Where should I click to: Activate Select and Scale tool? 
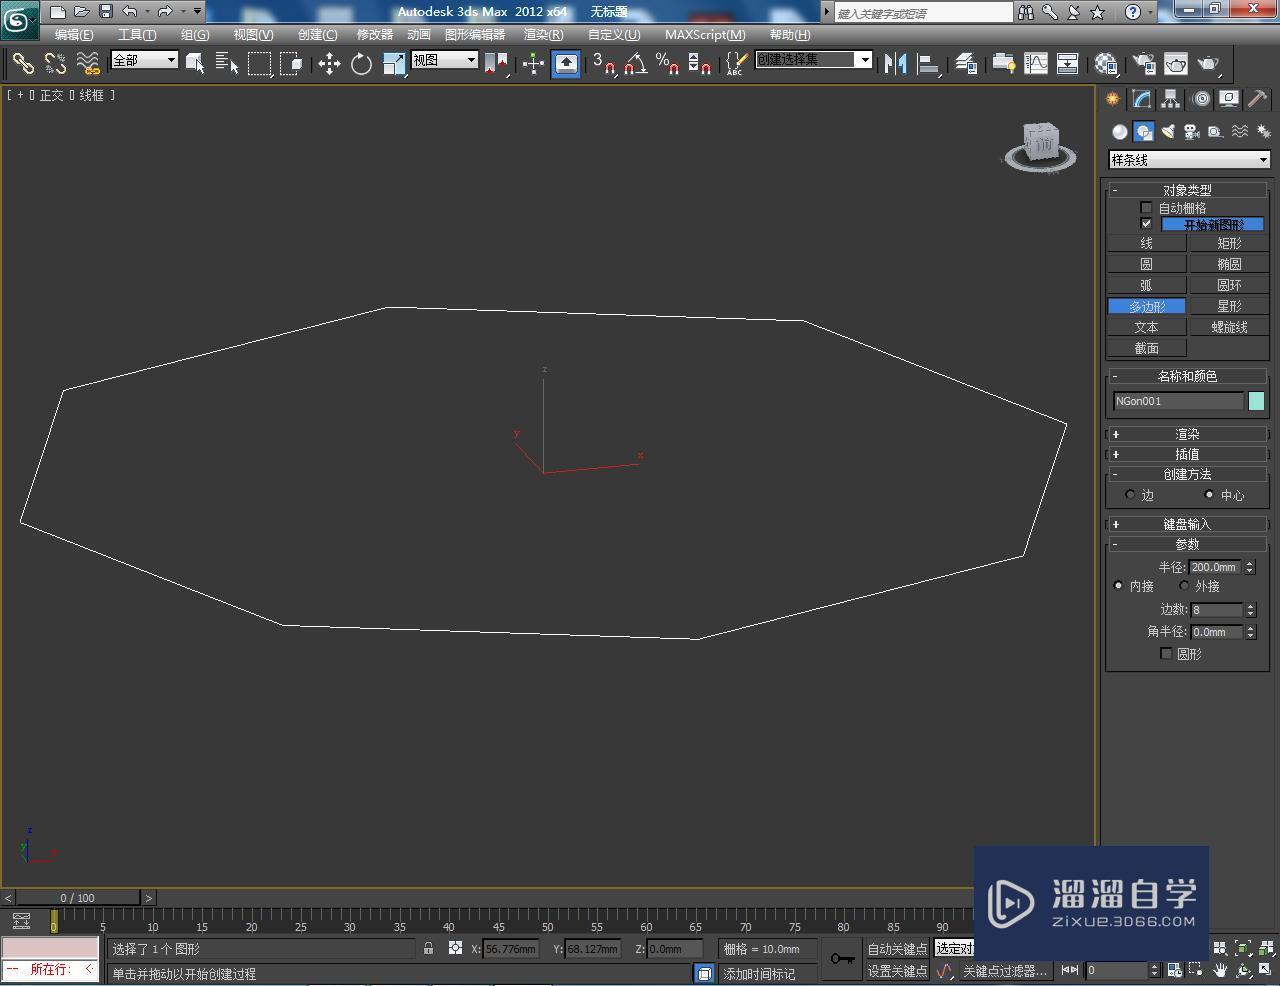point(394,63)
